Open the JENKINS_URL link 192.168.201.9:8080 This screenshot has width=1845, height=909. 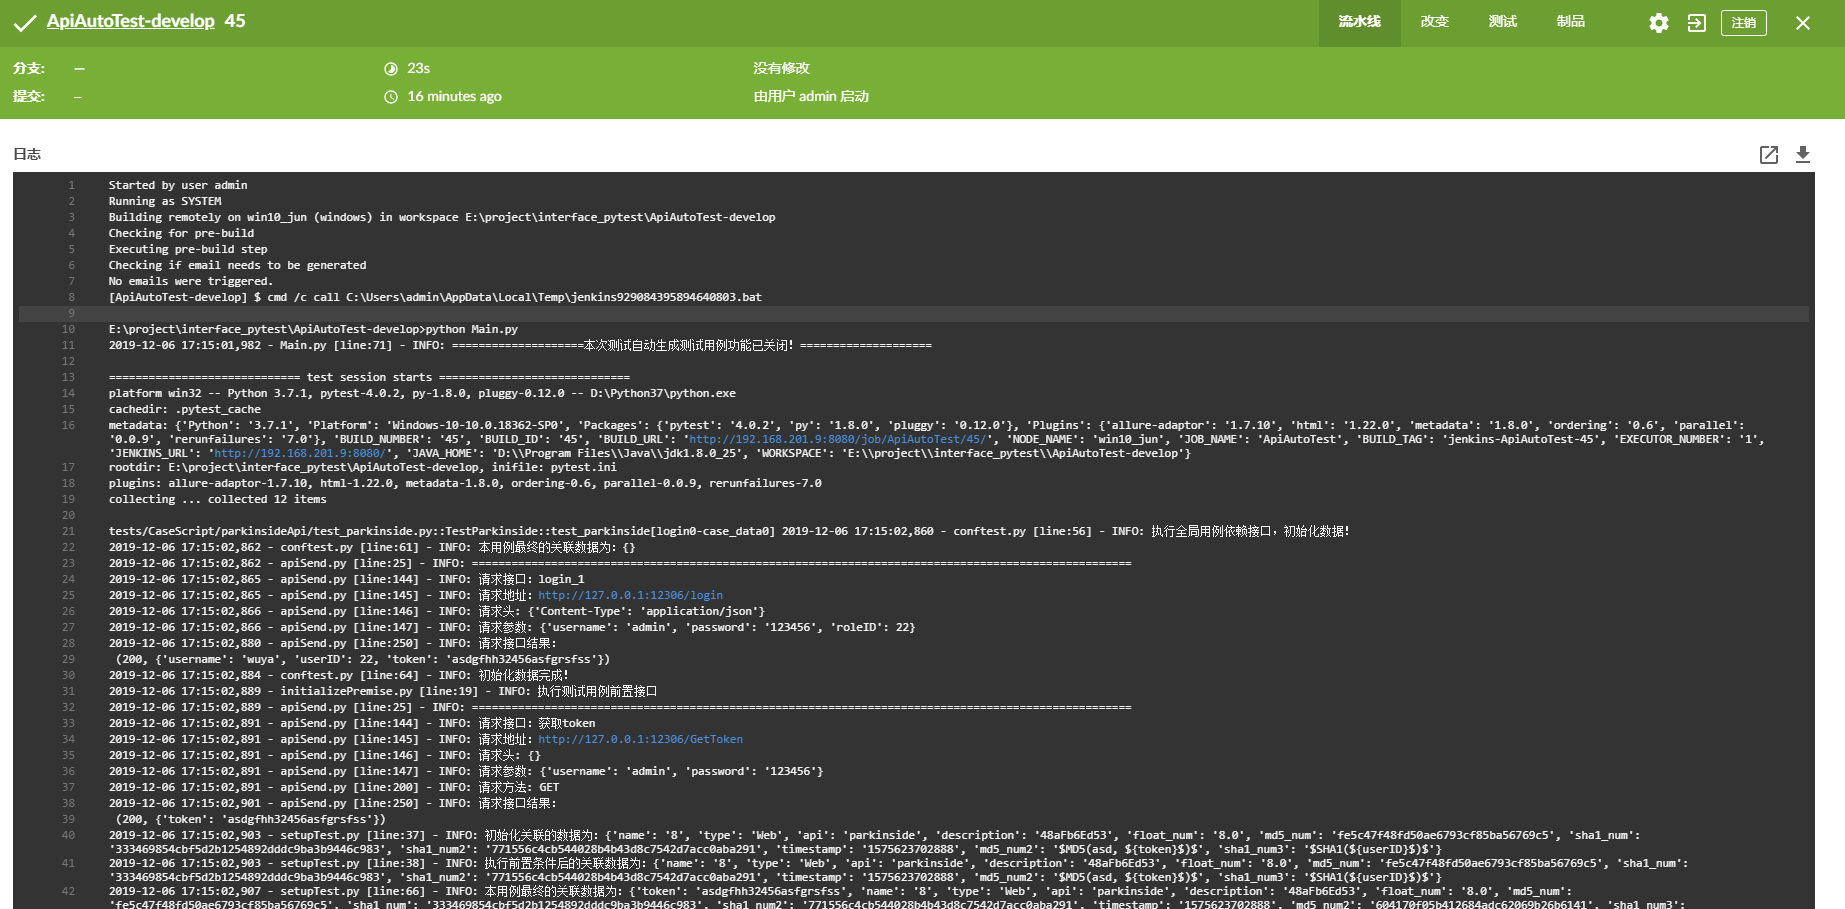click(299, 453)
